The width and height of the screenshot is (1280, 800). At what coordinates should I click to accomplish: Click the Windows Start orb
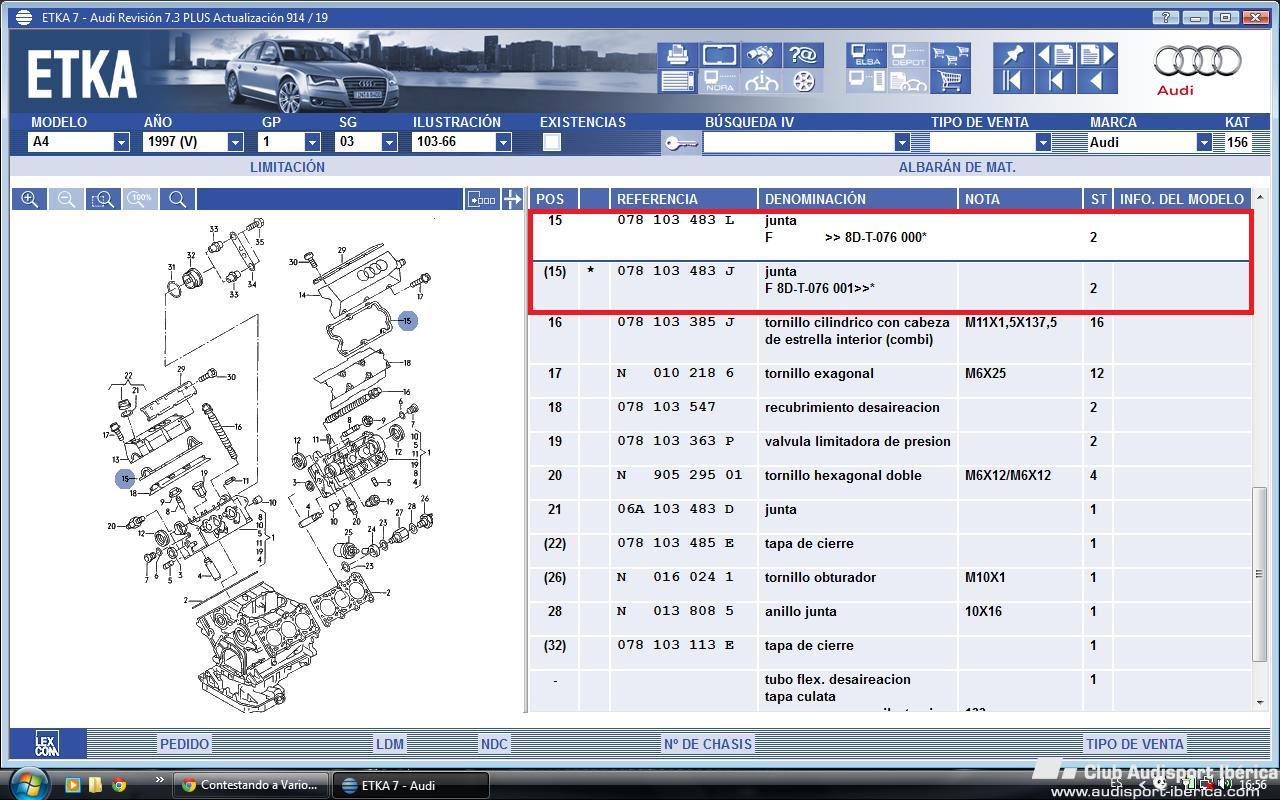[x=27, y=784]
